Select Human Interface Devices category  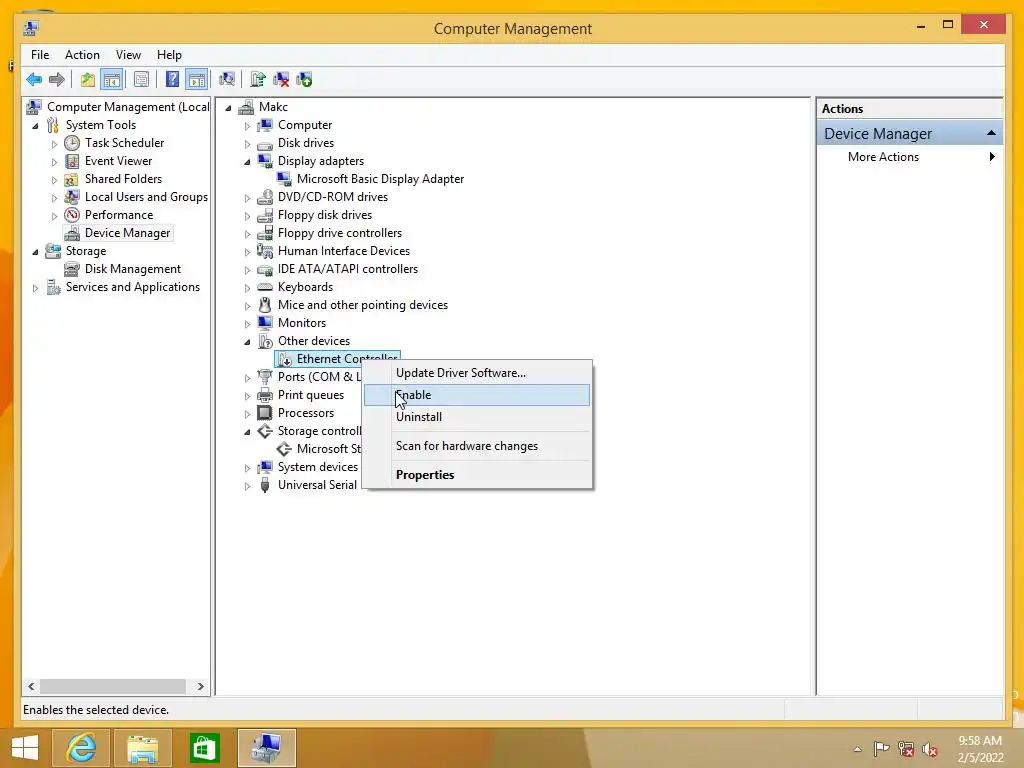pos(344,251)
